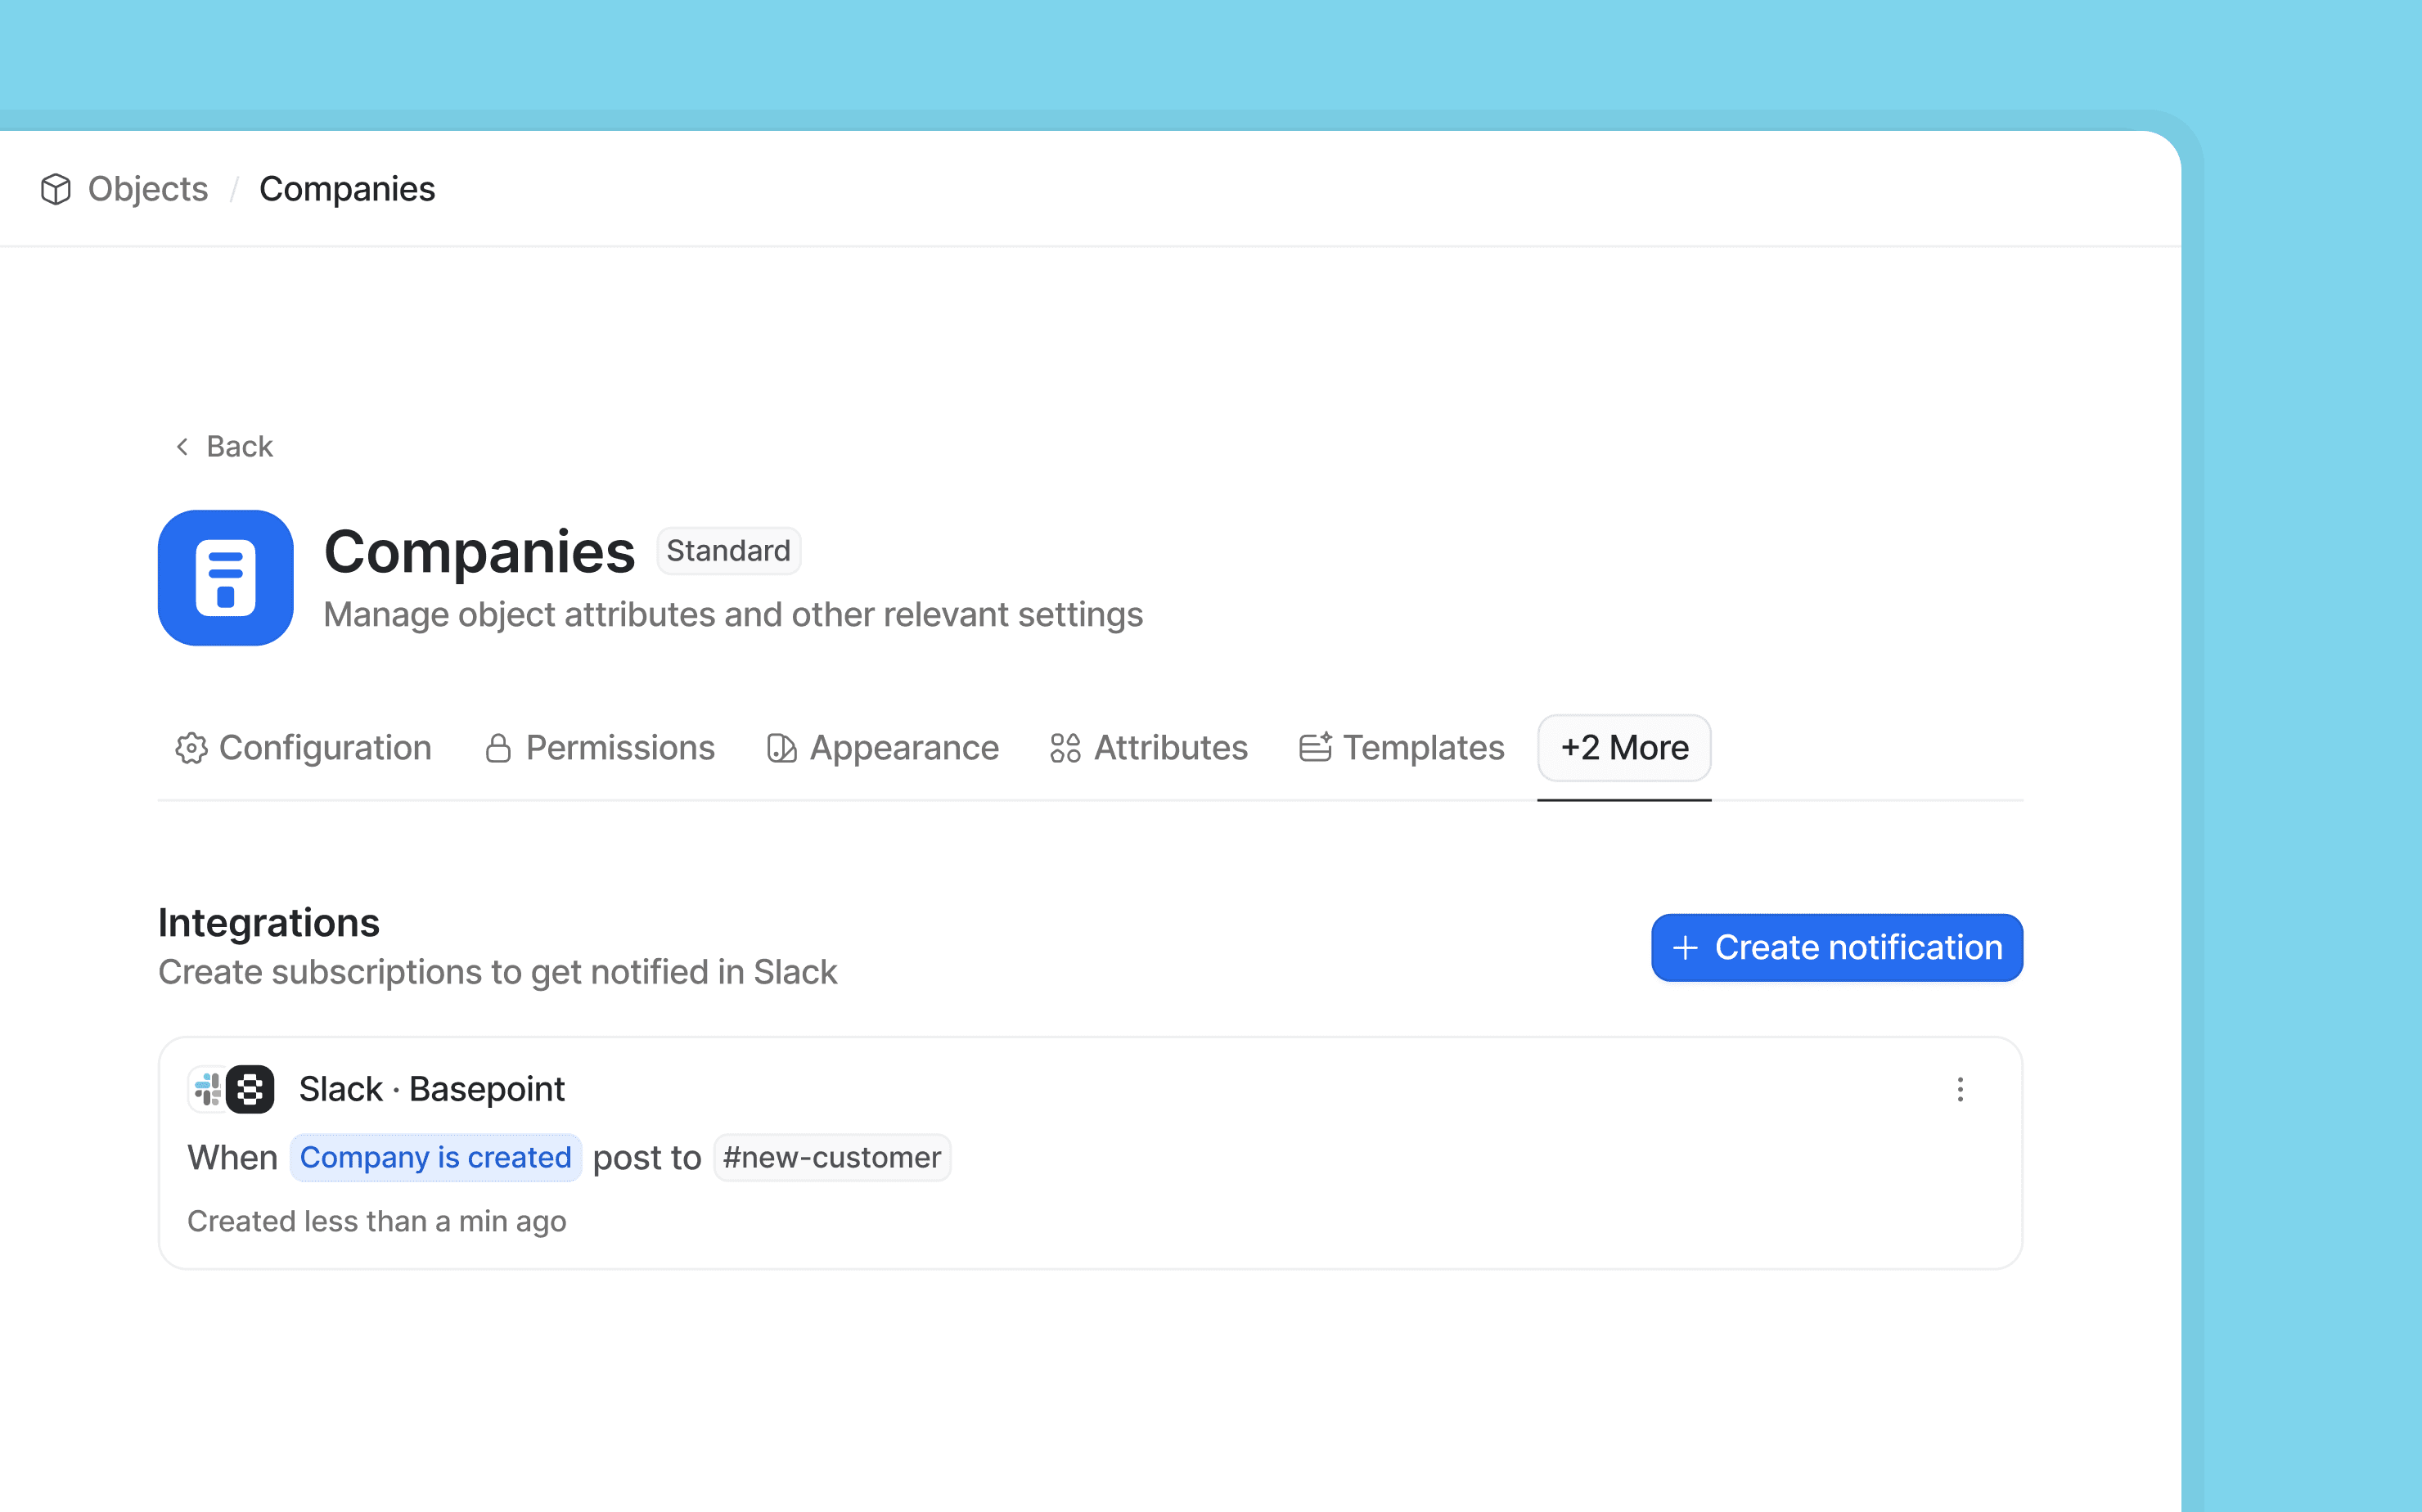Click the Appearance sticker icon
This screenshot has width=2422, height=1512.
(781, 748)
